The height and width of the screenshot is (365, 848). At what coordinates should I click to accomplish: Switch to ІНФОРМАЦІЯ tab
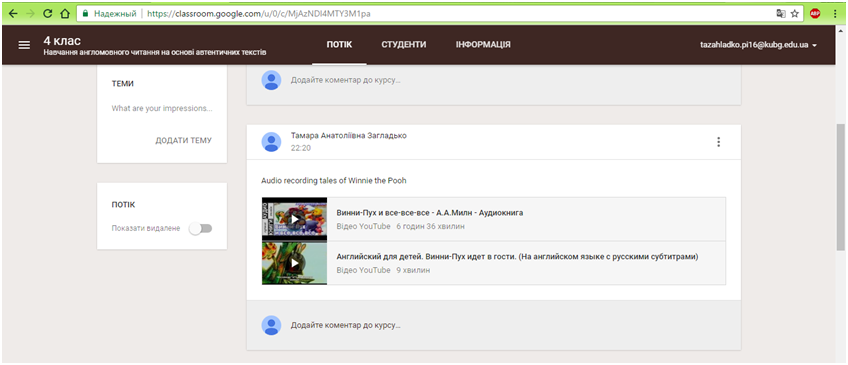coord(483,45)
